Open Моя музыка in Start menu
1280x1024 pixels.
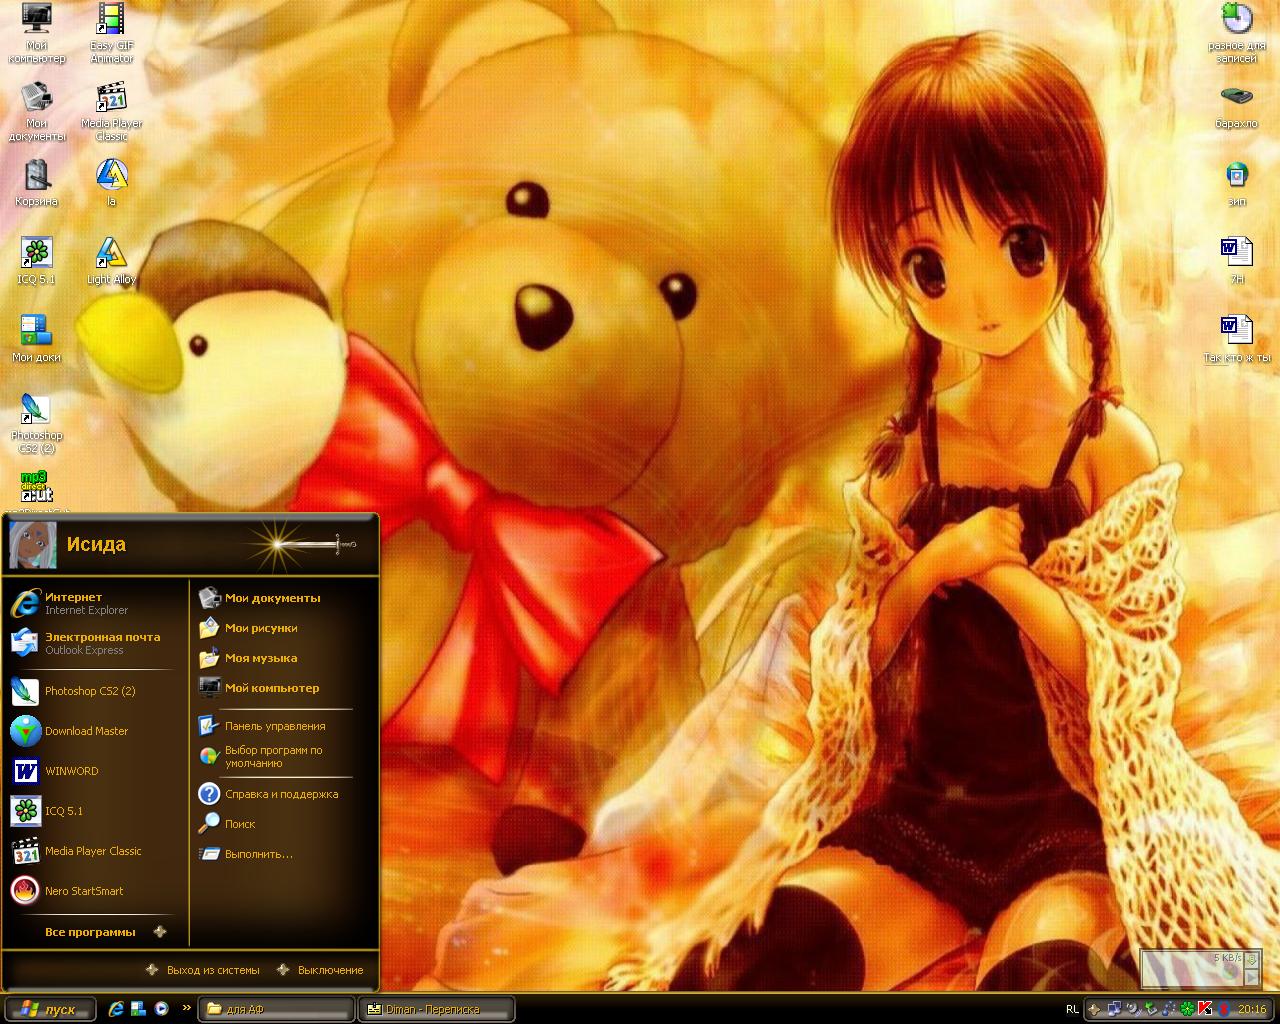pos(283,658)
